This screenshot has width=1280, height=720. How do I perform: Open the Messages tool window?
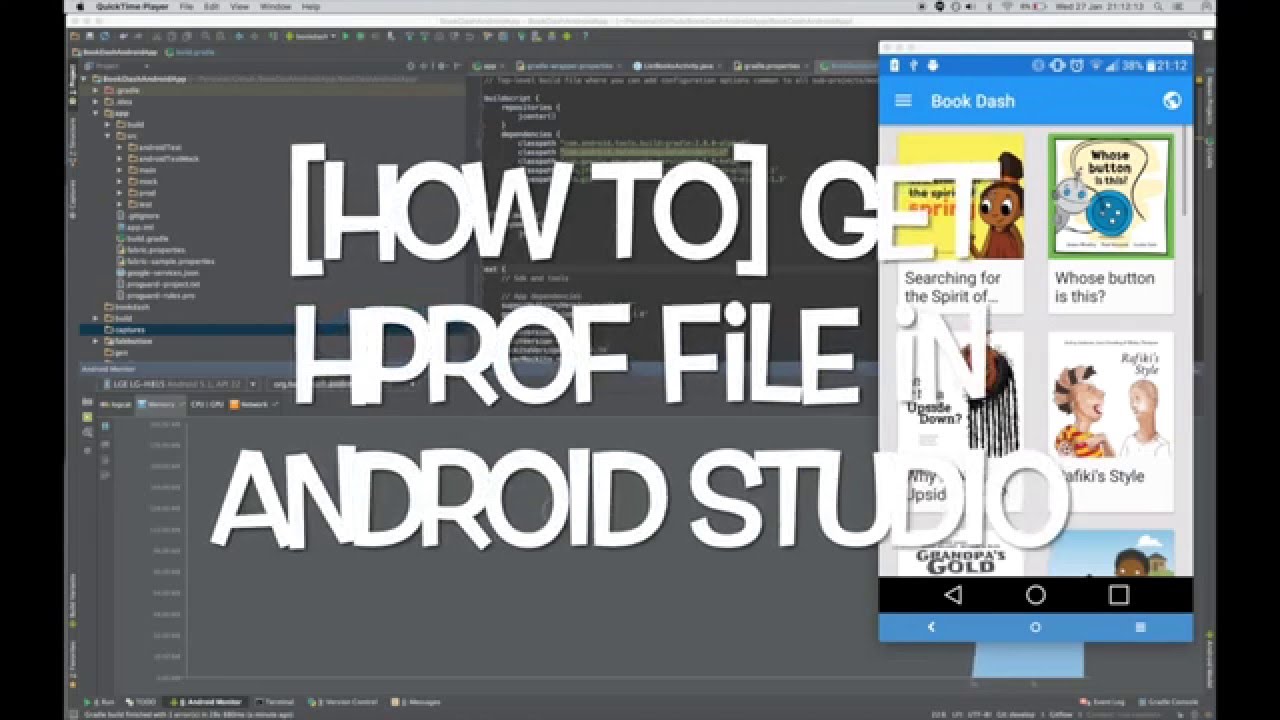416,702
